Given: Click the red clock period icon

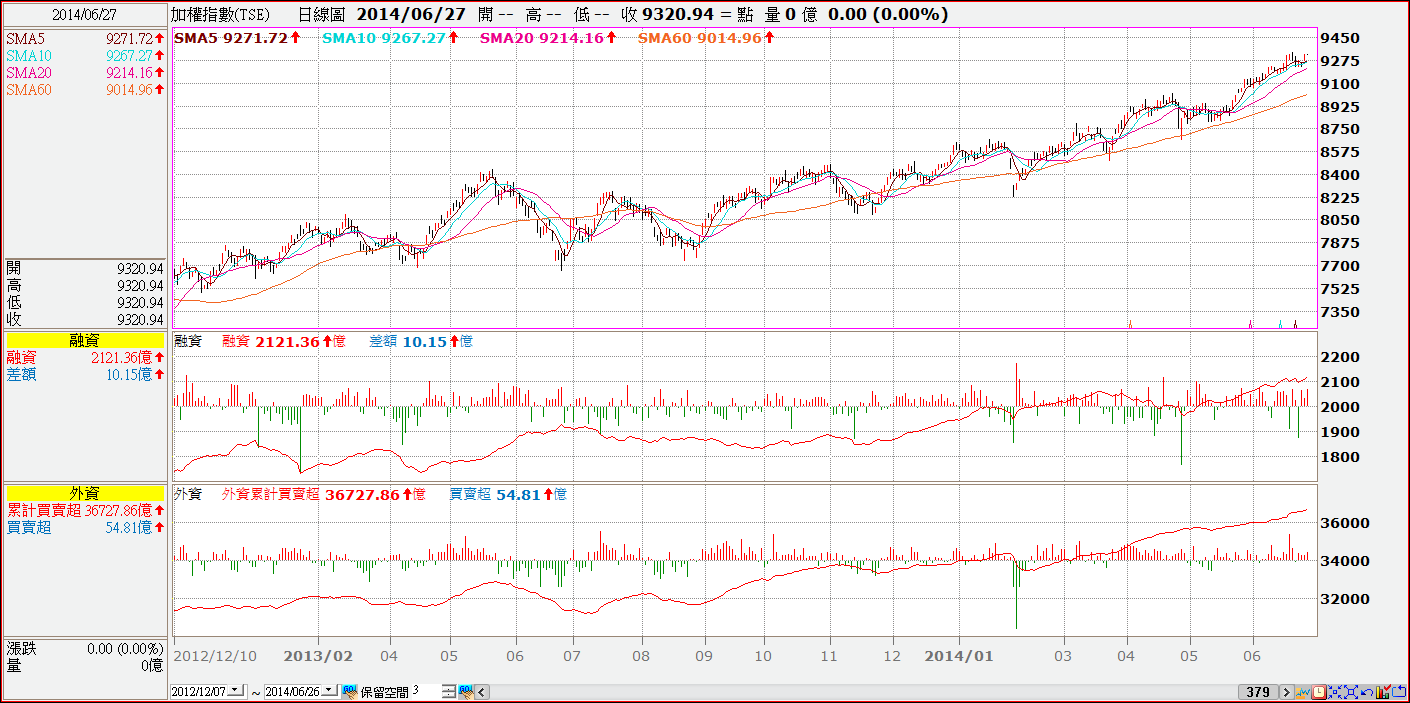Looking at the screenshot, I should tap(1319, 692).
